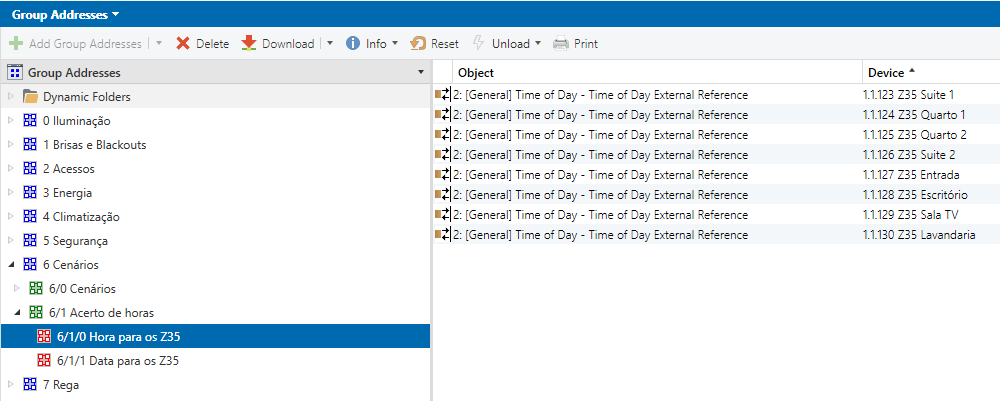Image resolution: width=1000 pixels, height=401 pixels.
Task: Click the Unload lightning icon
Action: [x=479, y=44]
